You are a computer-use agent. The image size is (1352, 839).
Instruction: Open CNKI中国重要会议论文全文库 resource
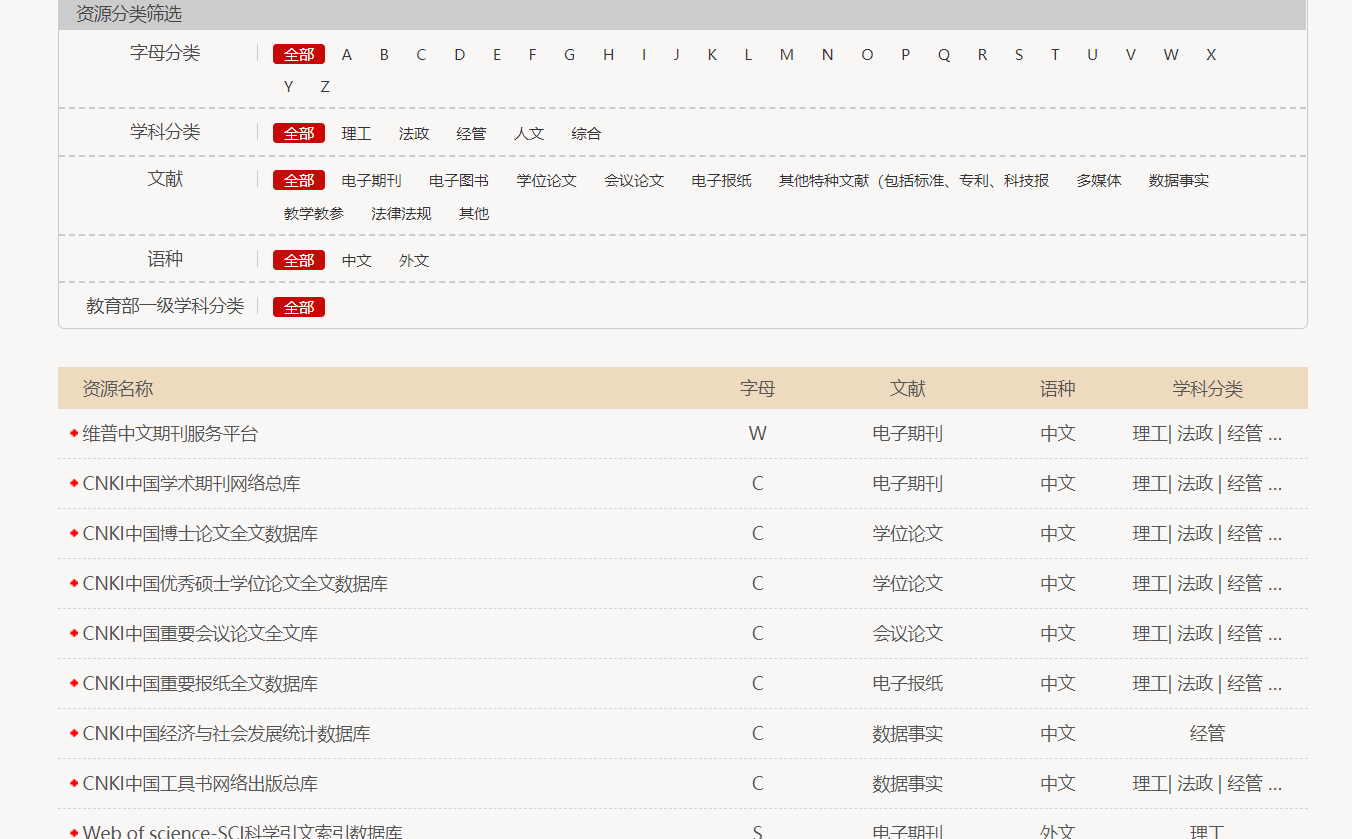click(x=200, y=633)
